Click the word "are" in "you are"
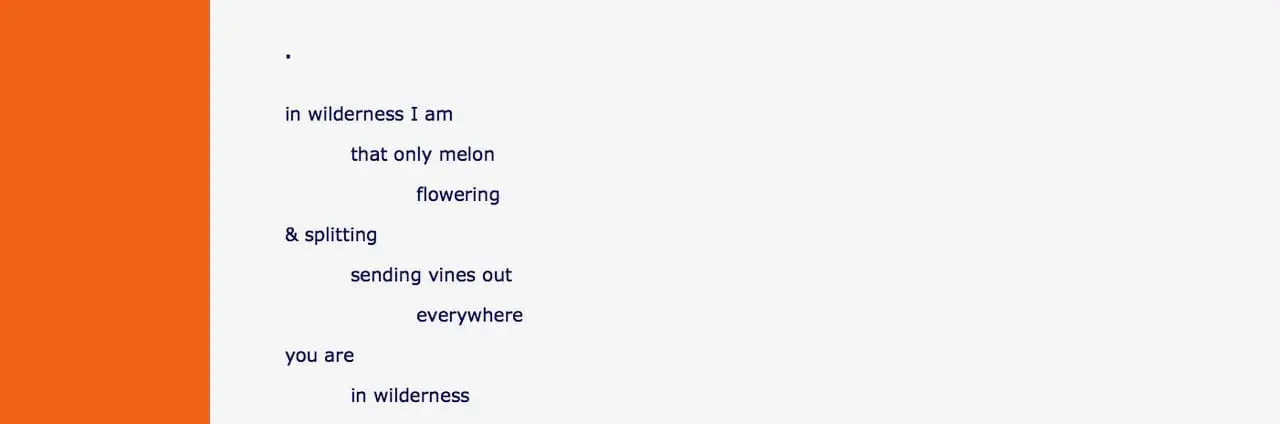Image resolution: width=1280 pixels, height=424 pixels. 339,356
